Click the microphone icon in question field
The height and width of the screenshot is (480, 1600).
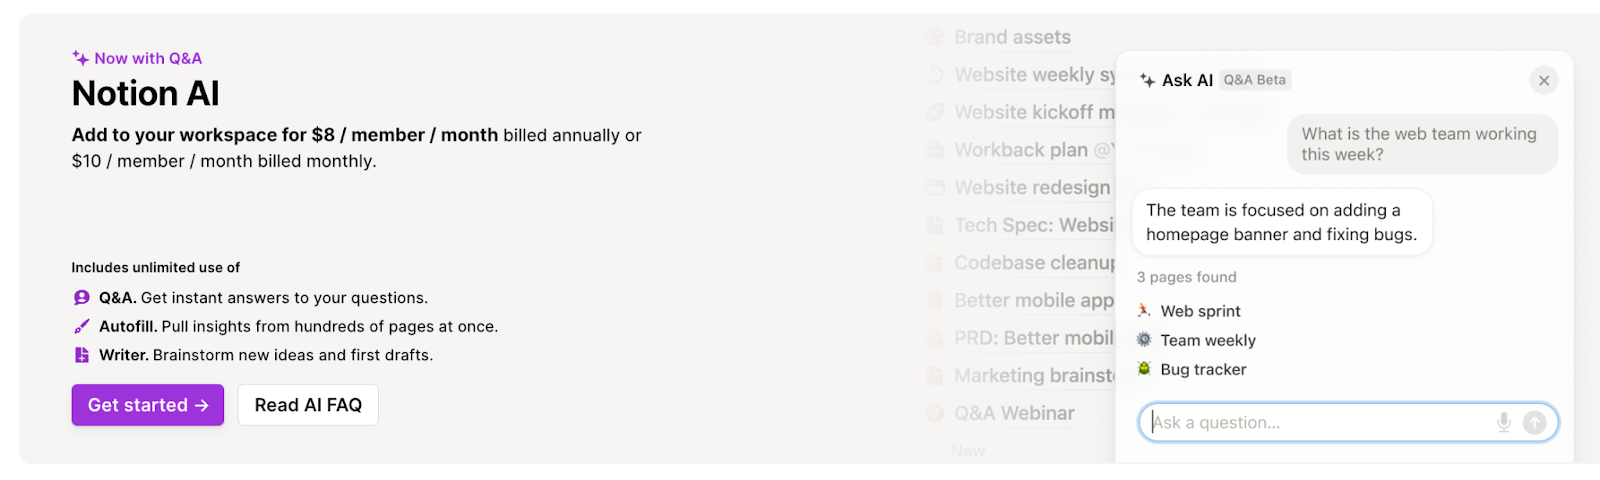coord(1503,422)
